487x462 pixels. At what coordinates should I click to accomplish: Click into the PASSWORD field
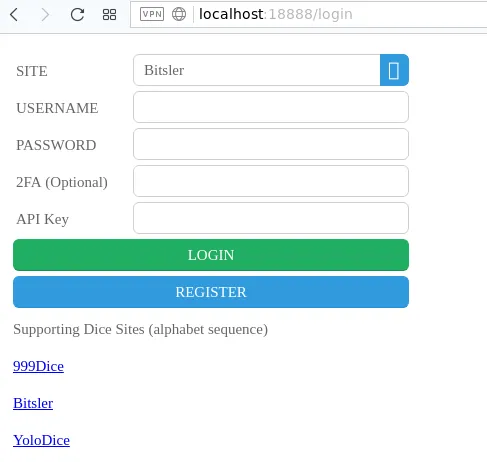tap(271, 144)
